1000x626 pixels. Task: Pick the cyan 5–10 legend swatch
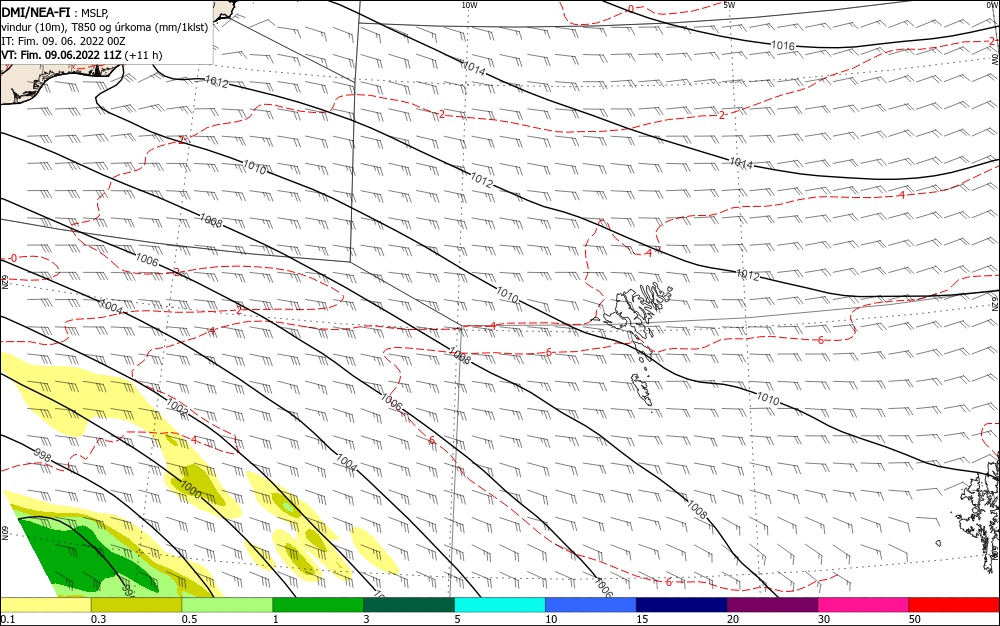click(500, 604)
